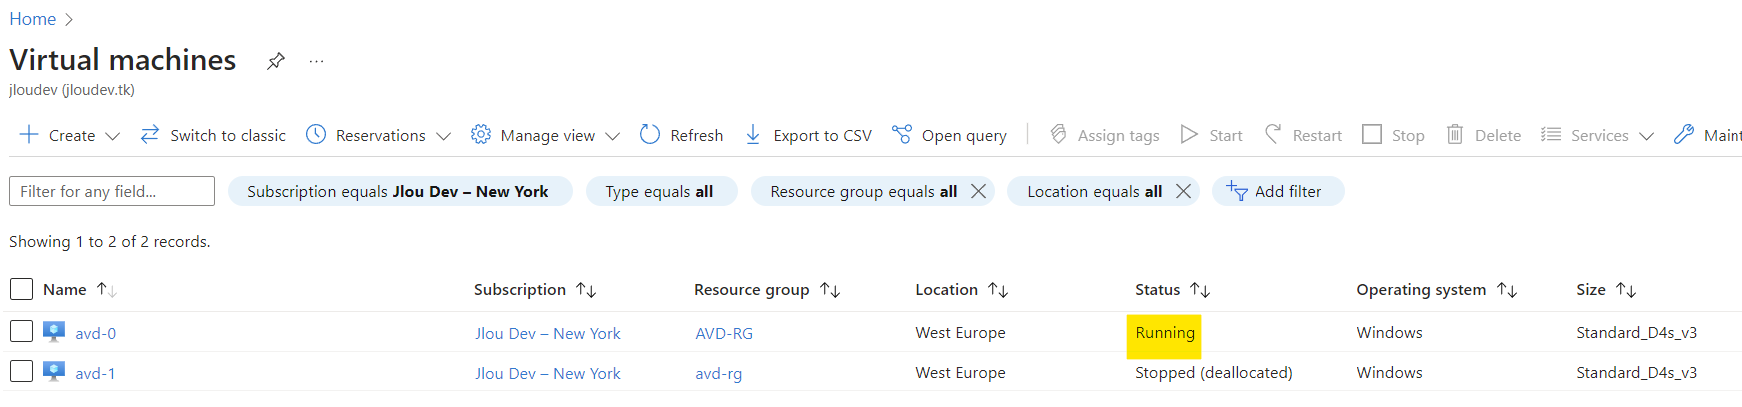Open the Type equals all filter
The width and height of the screenshot is (1742, 407).
[661, 191]
